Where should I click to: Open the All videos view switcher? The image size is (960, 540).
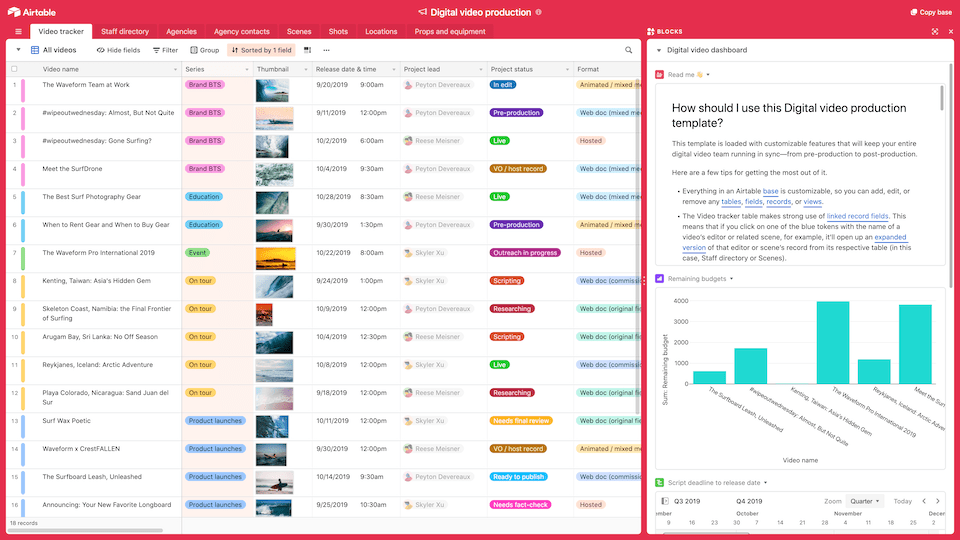pos(54,50)
